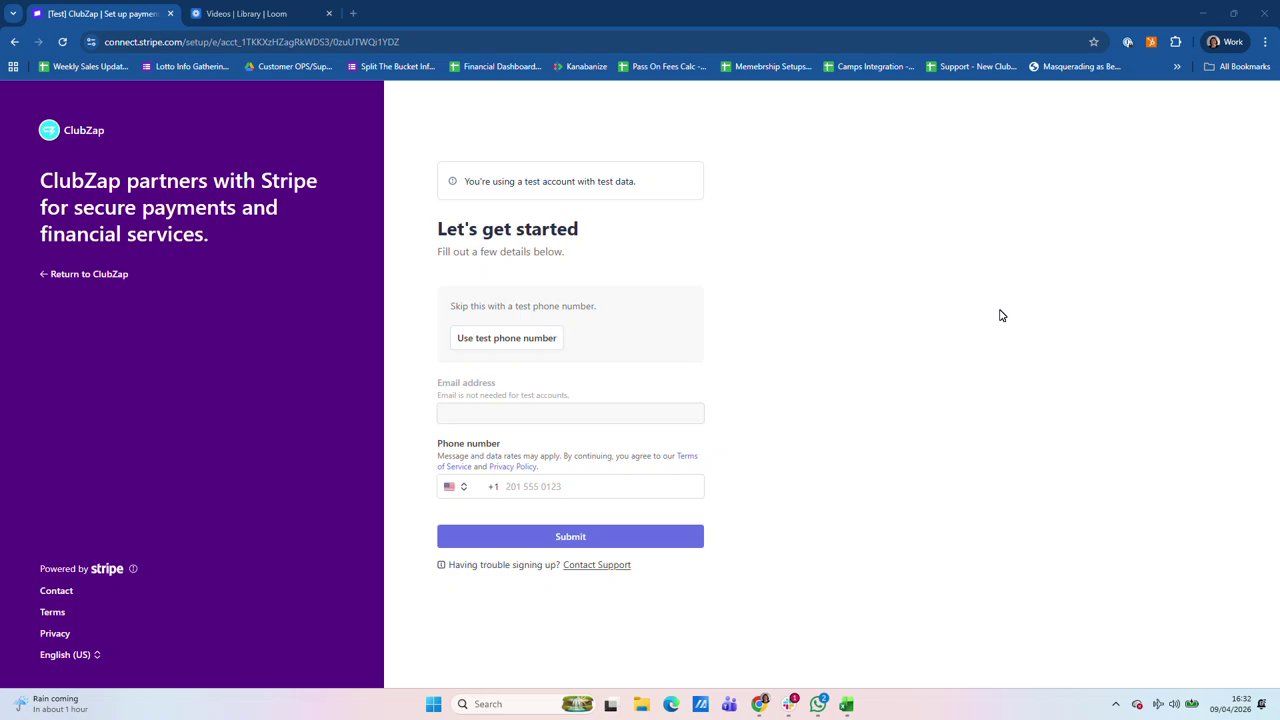Open Chrome three-dot menu
The width and height of the screenshot is (1280, 720).
point(1265,42)
